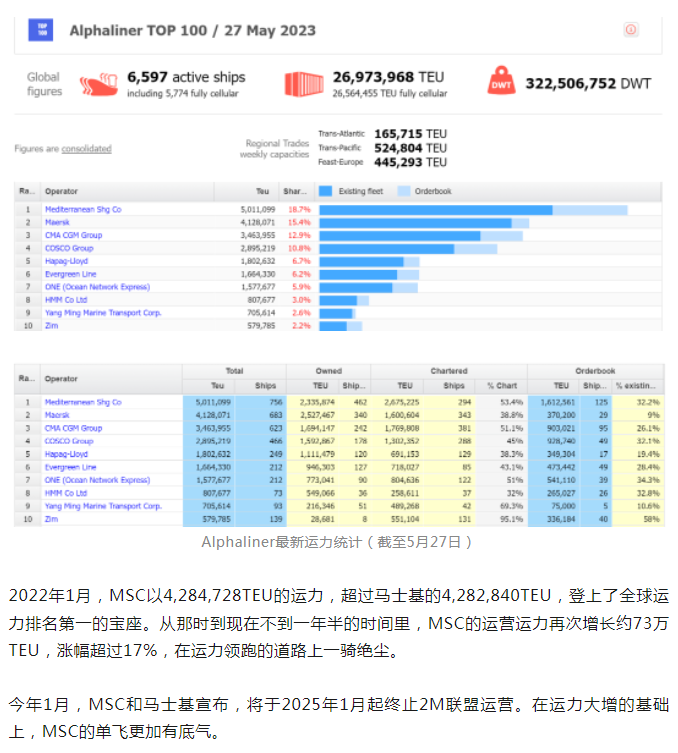Open Zim link in the chart table
Viewport: 678px width, 753px height.
[51, 326]
